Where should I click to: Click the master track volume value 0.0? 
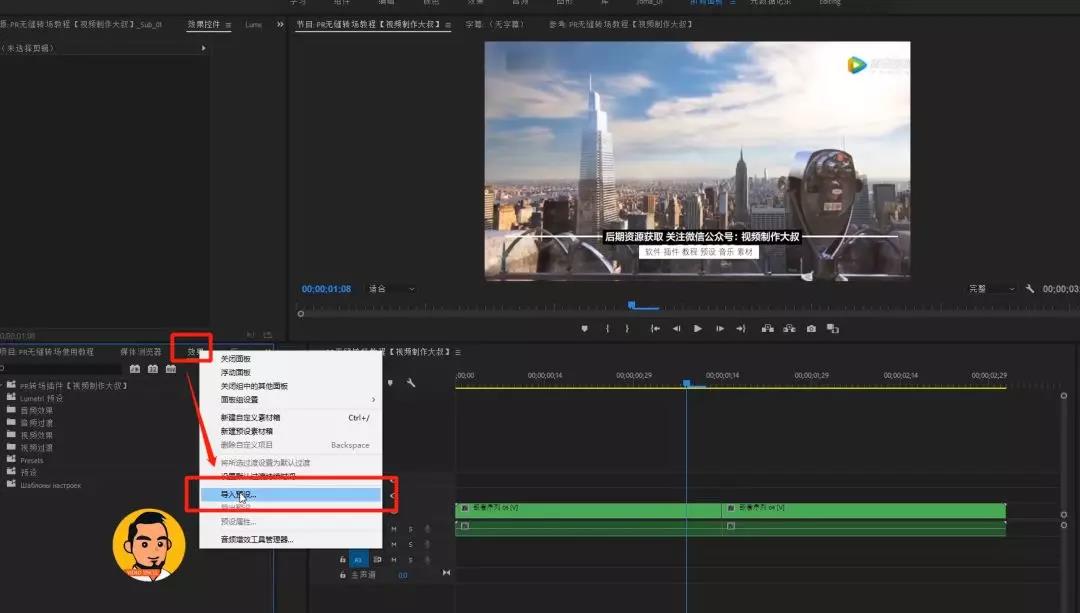403,575
